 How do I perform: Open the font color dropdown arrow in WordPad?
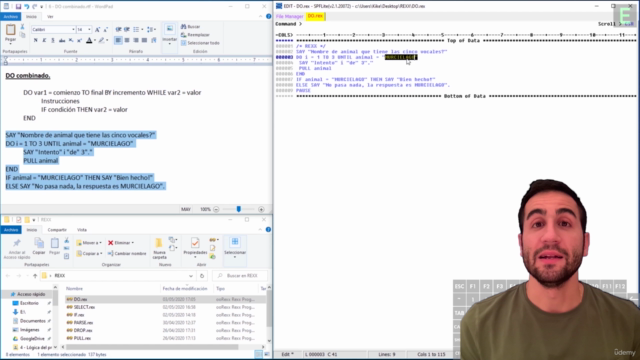click(x=95, y=40)
